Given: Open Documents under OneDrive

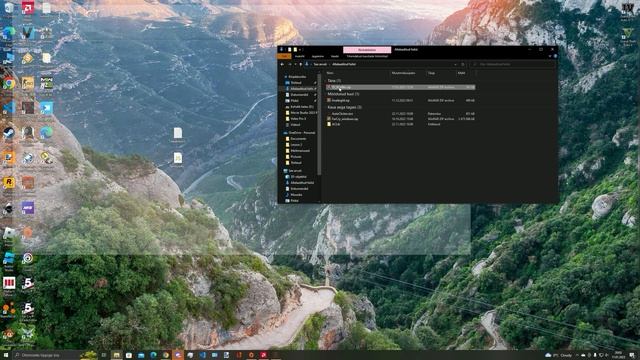Looking at the screenshot, I should pos(298,139).
